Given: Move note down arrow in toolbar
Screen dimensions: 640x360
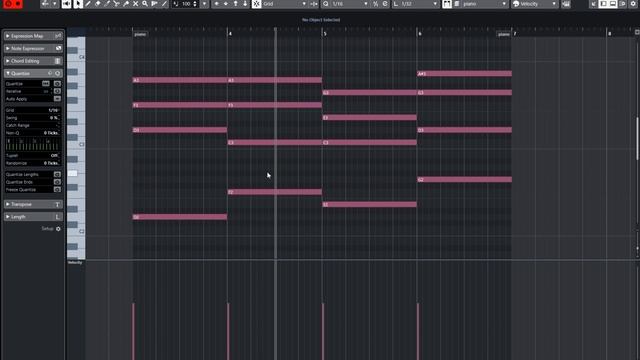Looking at the screenshot, I should click(245, 4).
